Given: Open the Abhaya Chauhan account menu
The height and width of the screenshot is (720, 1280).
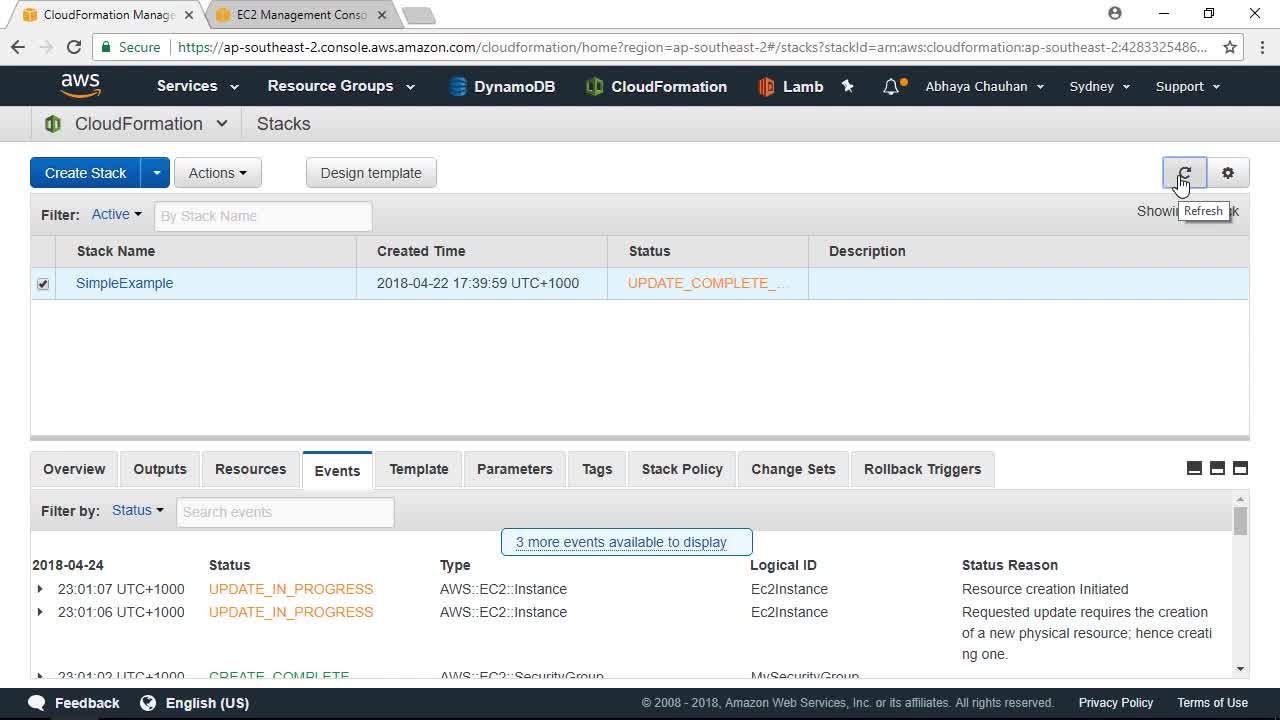Looking at the screenshot, I should coord(985,86).
